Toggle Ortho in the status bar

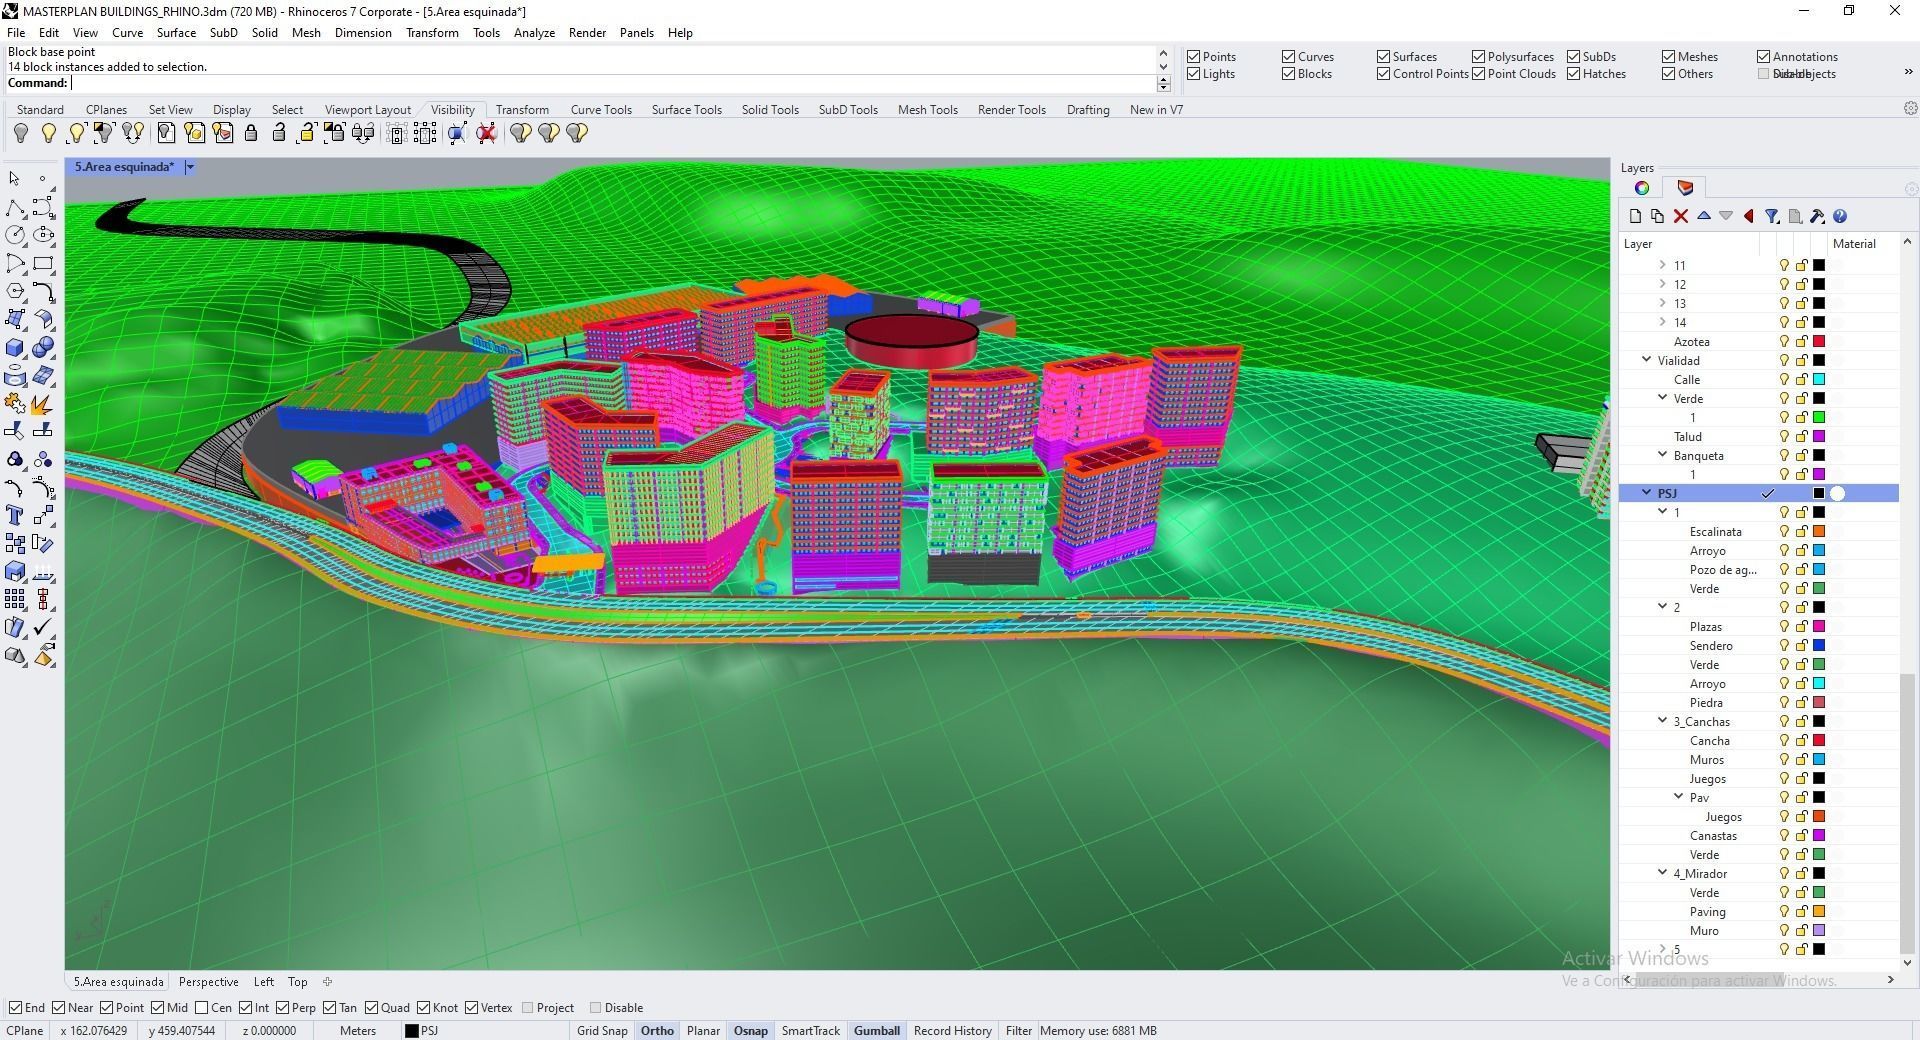[x=657, y=1031]
